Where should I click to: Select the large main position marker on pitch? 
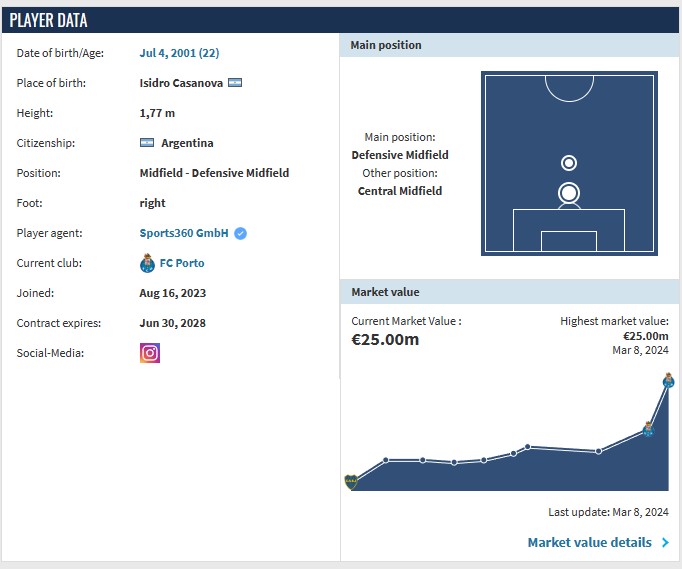[569, 193]
